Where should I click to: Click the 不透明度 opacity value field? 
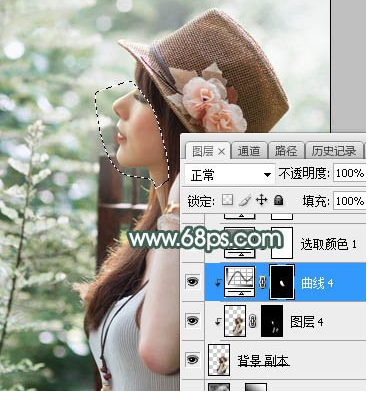(x=350, y=173)
